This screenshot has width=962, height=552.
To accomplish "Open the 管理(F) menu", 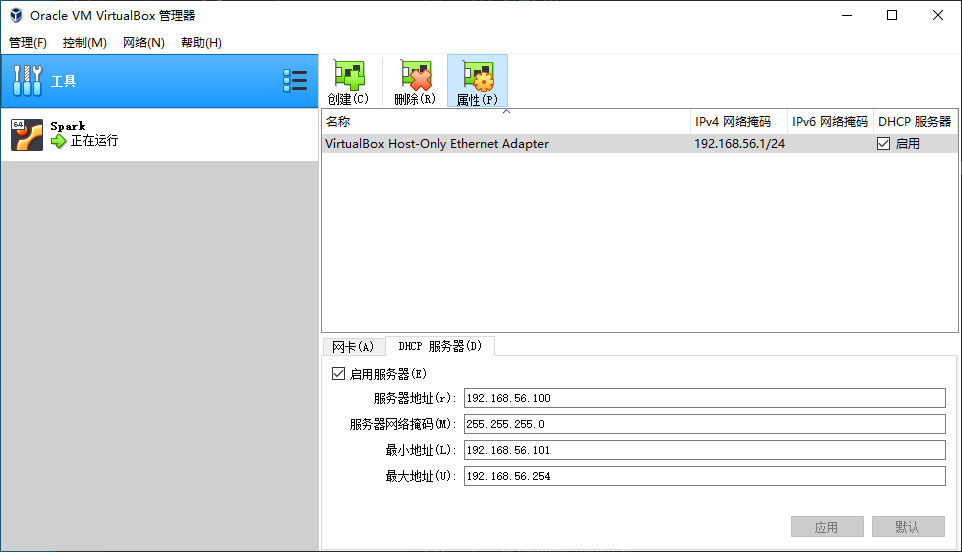I will tap(28, 42).
